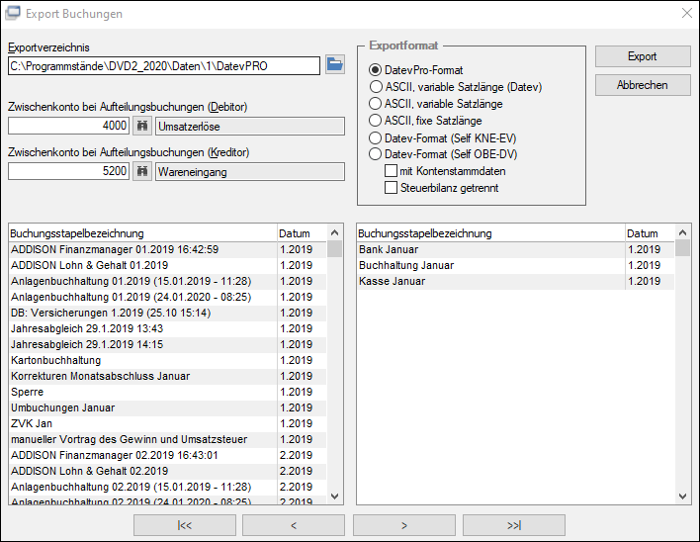The width and height of the screenshot is (700, 542).
Task: Select Anlagenbuchhaltung 02.2019 (15.01.2019 - 11:28) row
Action: tap(167, 487)
